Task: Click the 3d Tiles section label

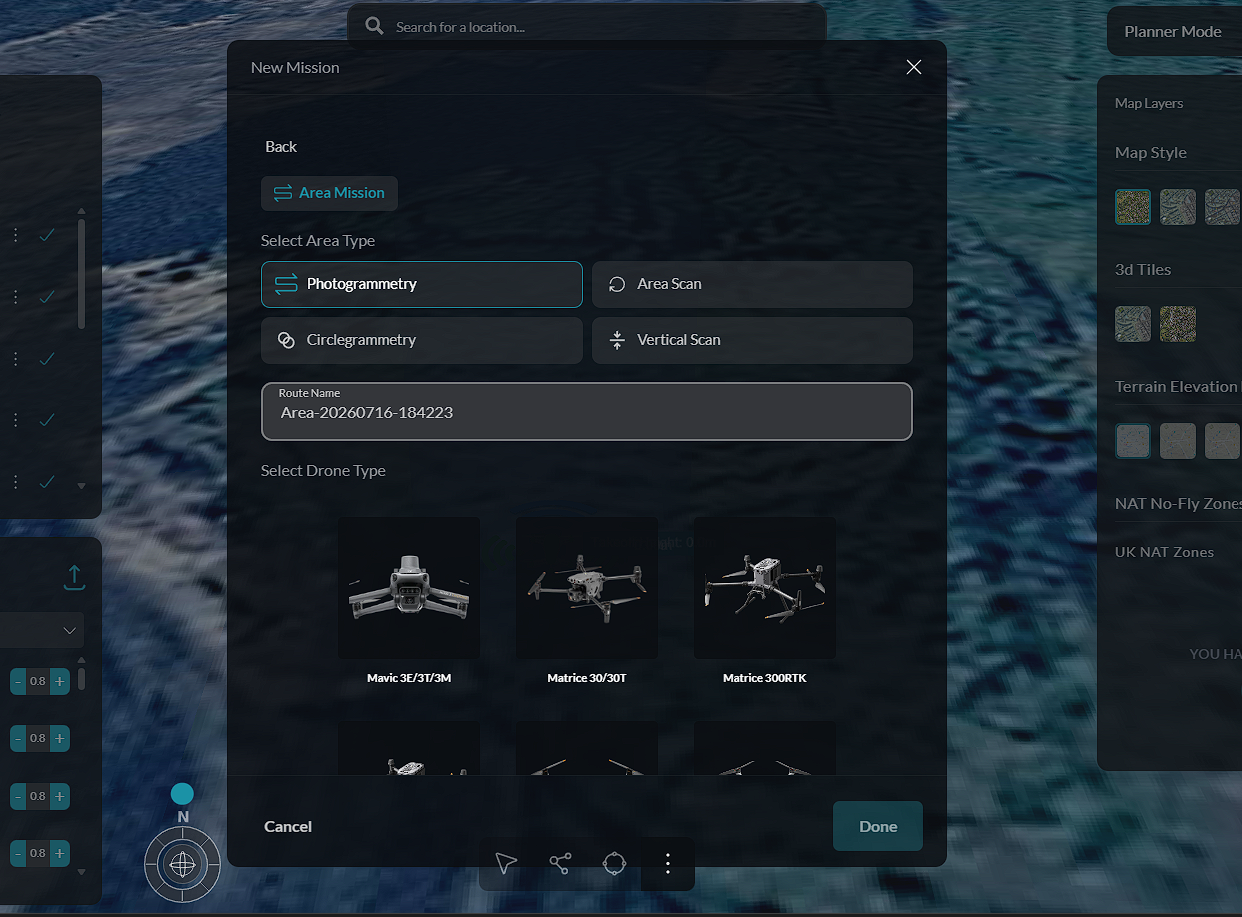Action: [x=1143, y=270]
